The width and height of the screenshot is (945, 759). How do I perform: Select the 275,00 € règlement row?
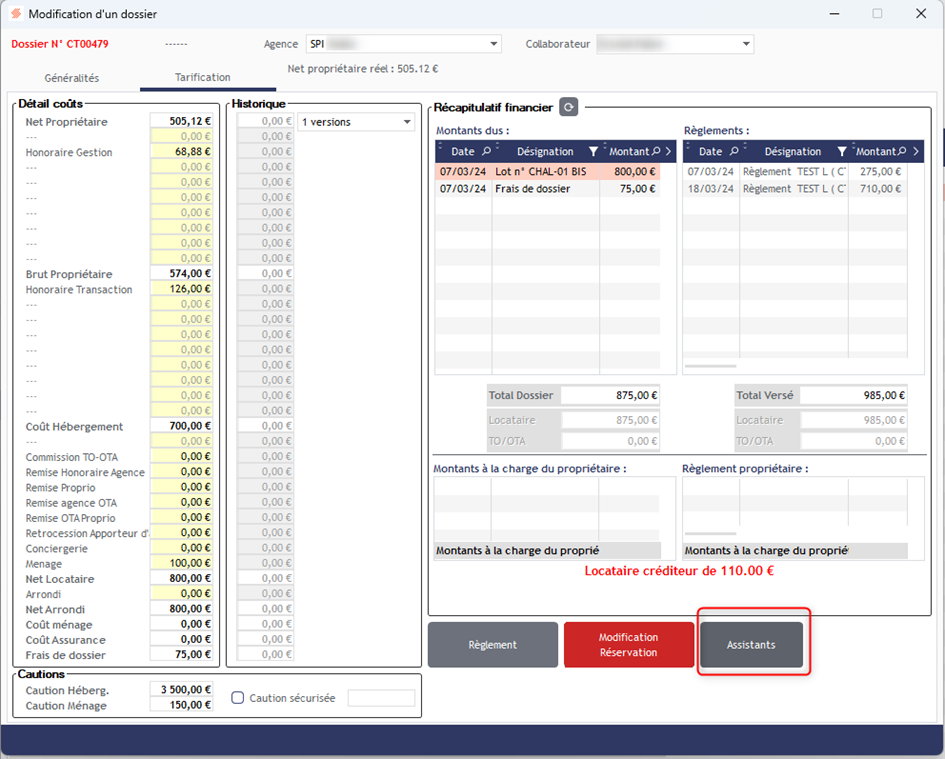795,171
